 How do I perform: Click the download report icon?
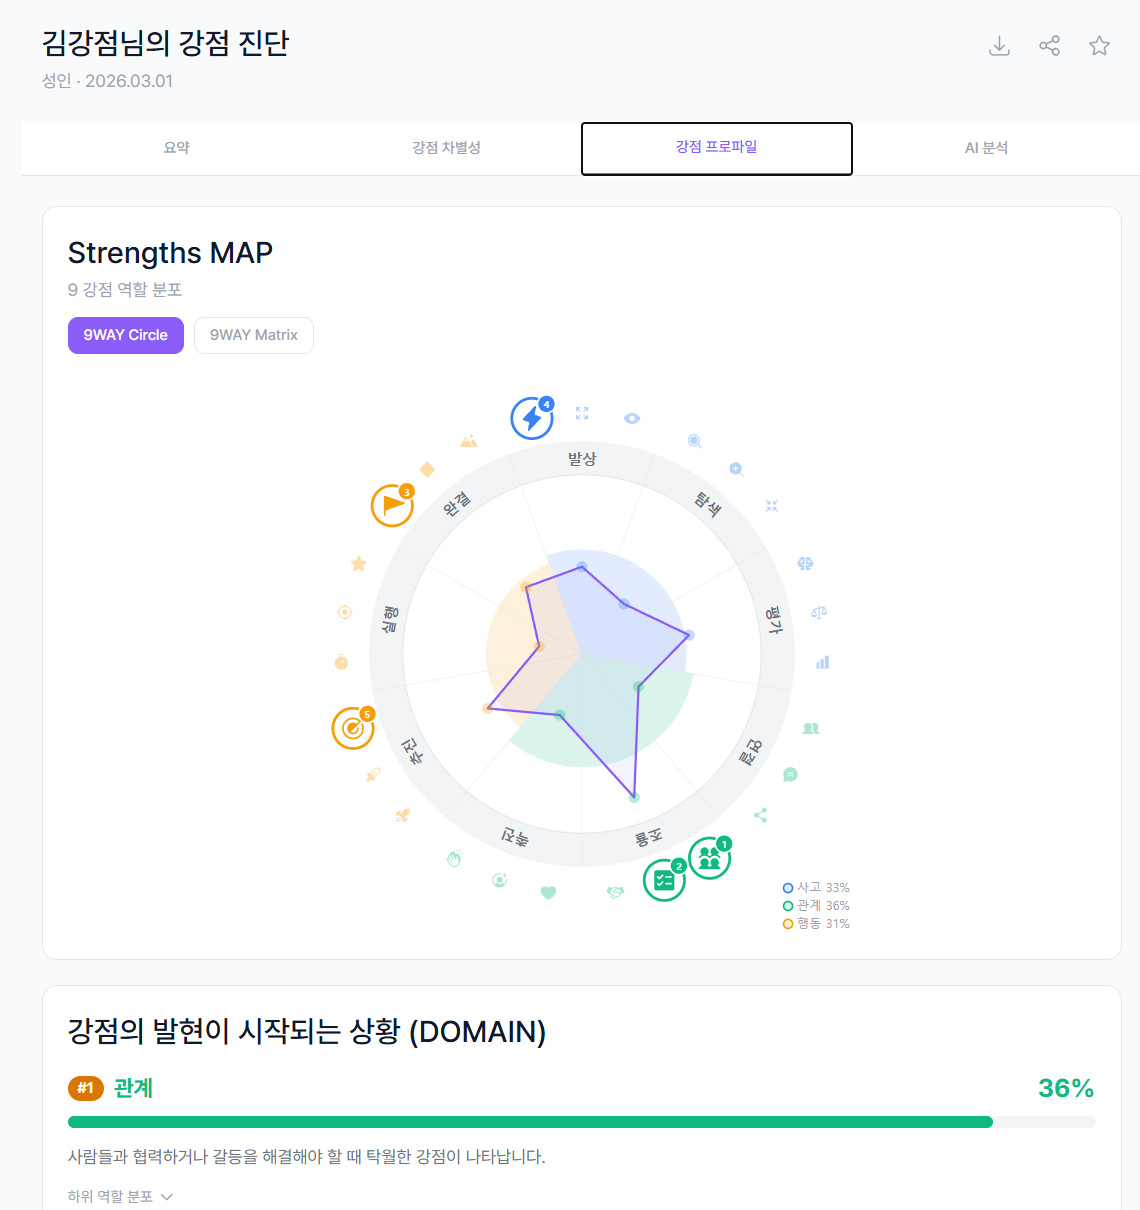click(999, 46)
